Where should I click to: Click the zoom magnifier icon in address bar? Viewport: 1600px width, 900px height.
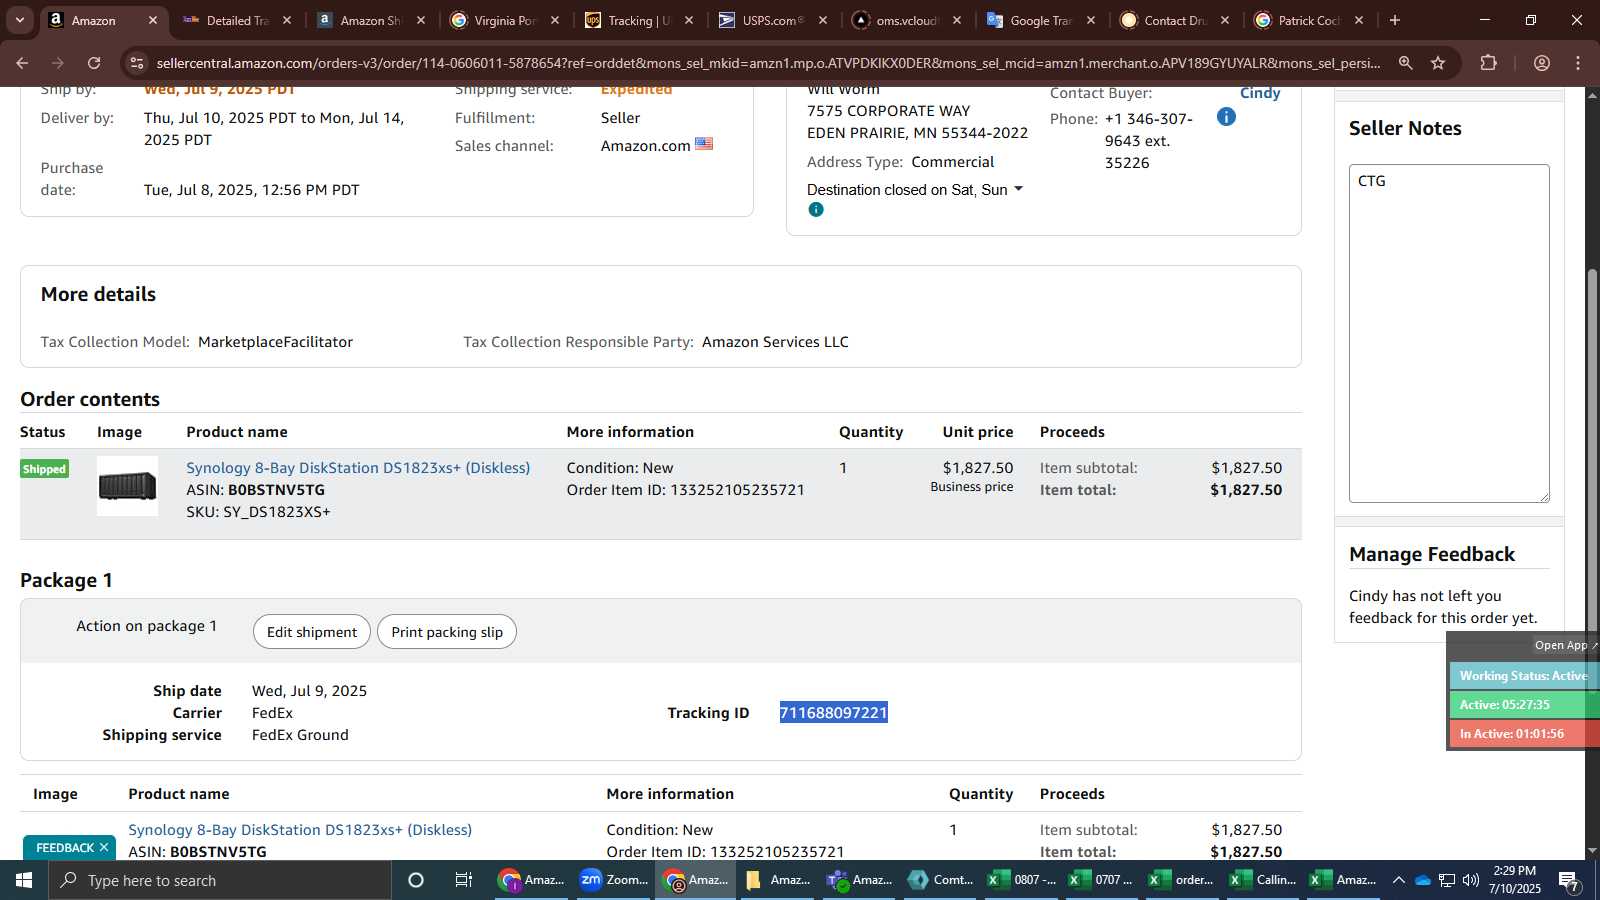(1405, 63)
